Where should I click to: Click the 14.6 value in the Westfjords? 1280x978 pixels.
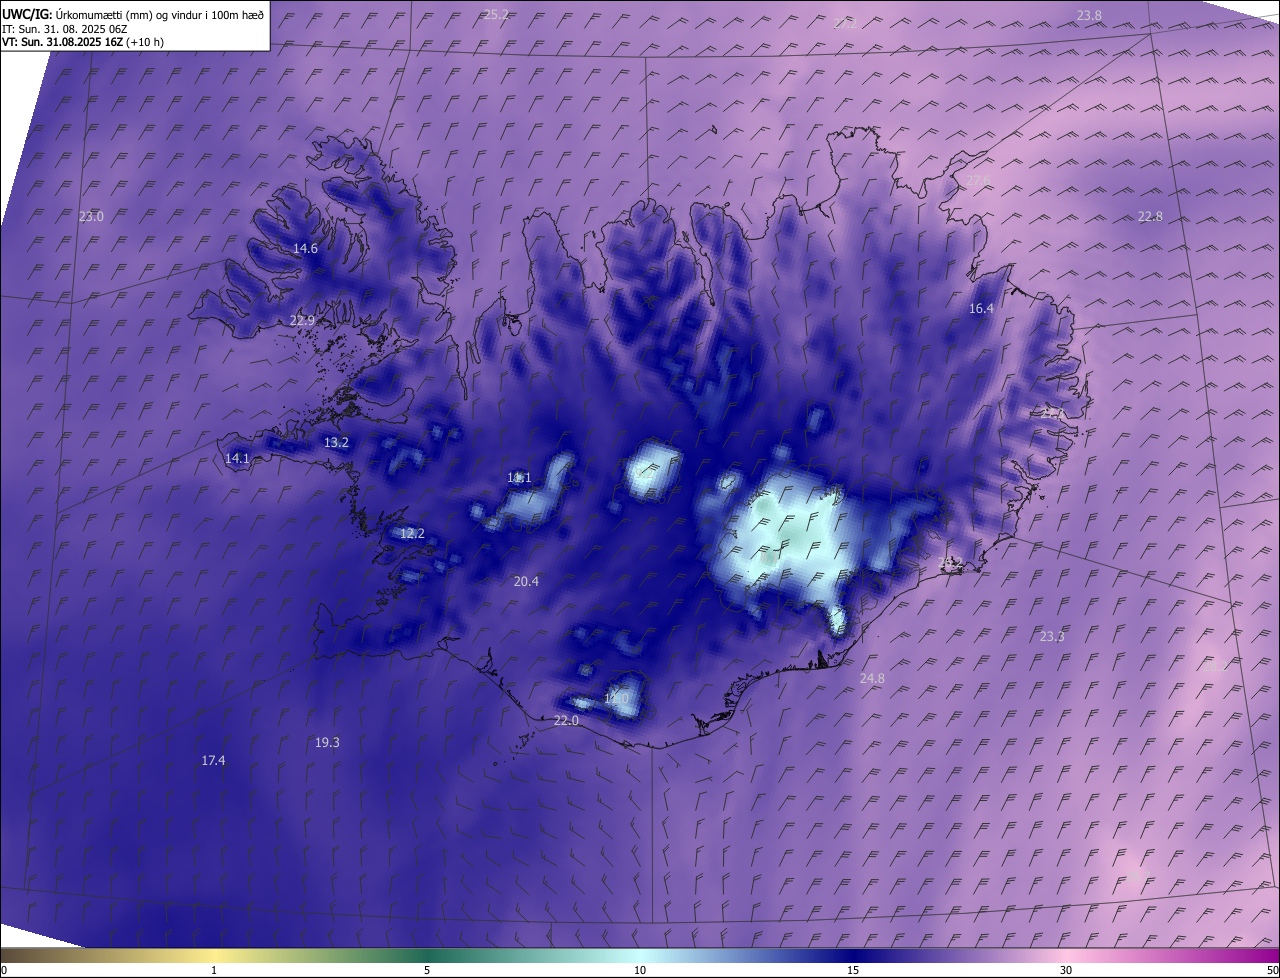coord(305,249)
